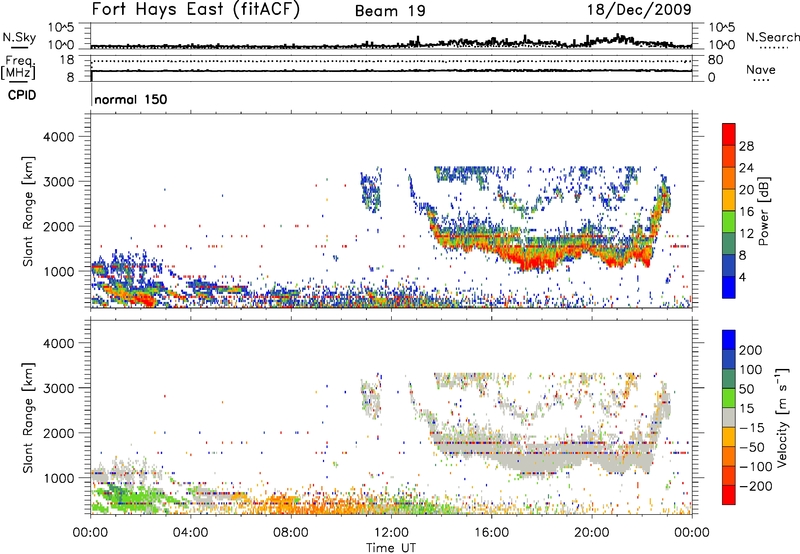Click the date '18/Dec/2009'
The image size is (800, 554).
pyautogui.click(x=639, y=9)
